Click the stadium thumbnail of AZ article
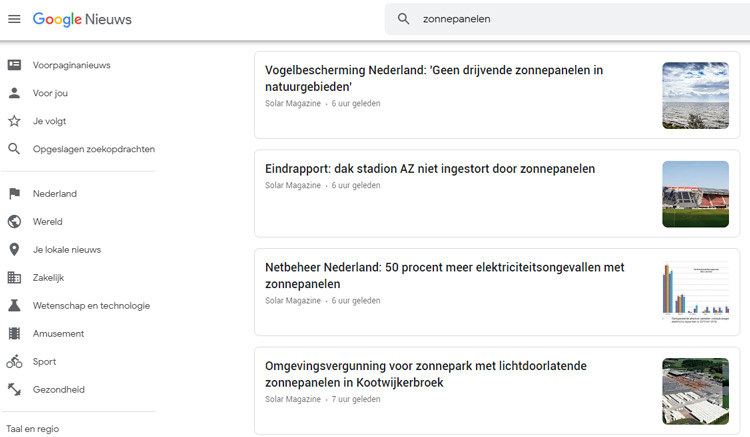 click(695, 194)
